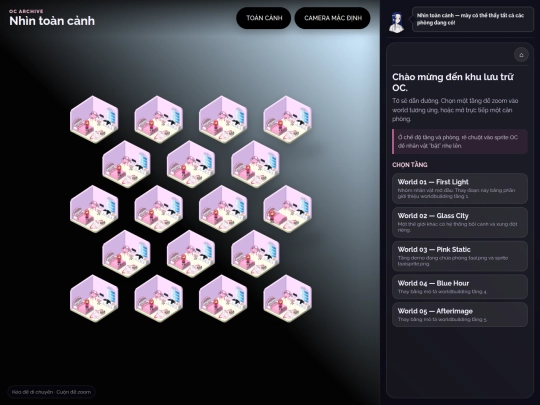This screenshot has height=405, width=540.
Task: Open the fourth room in the bottom row
Action: (288, 299)
